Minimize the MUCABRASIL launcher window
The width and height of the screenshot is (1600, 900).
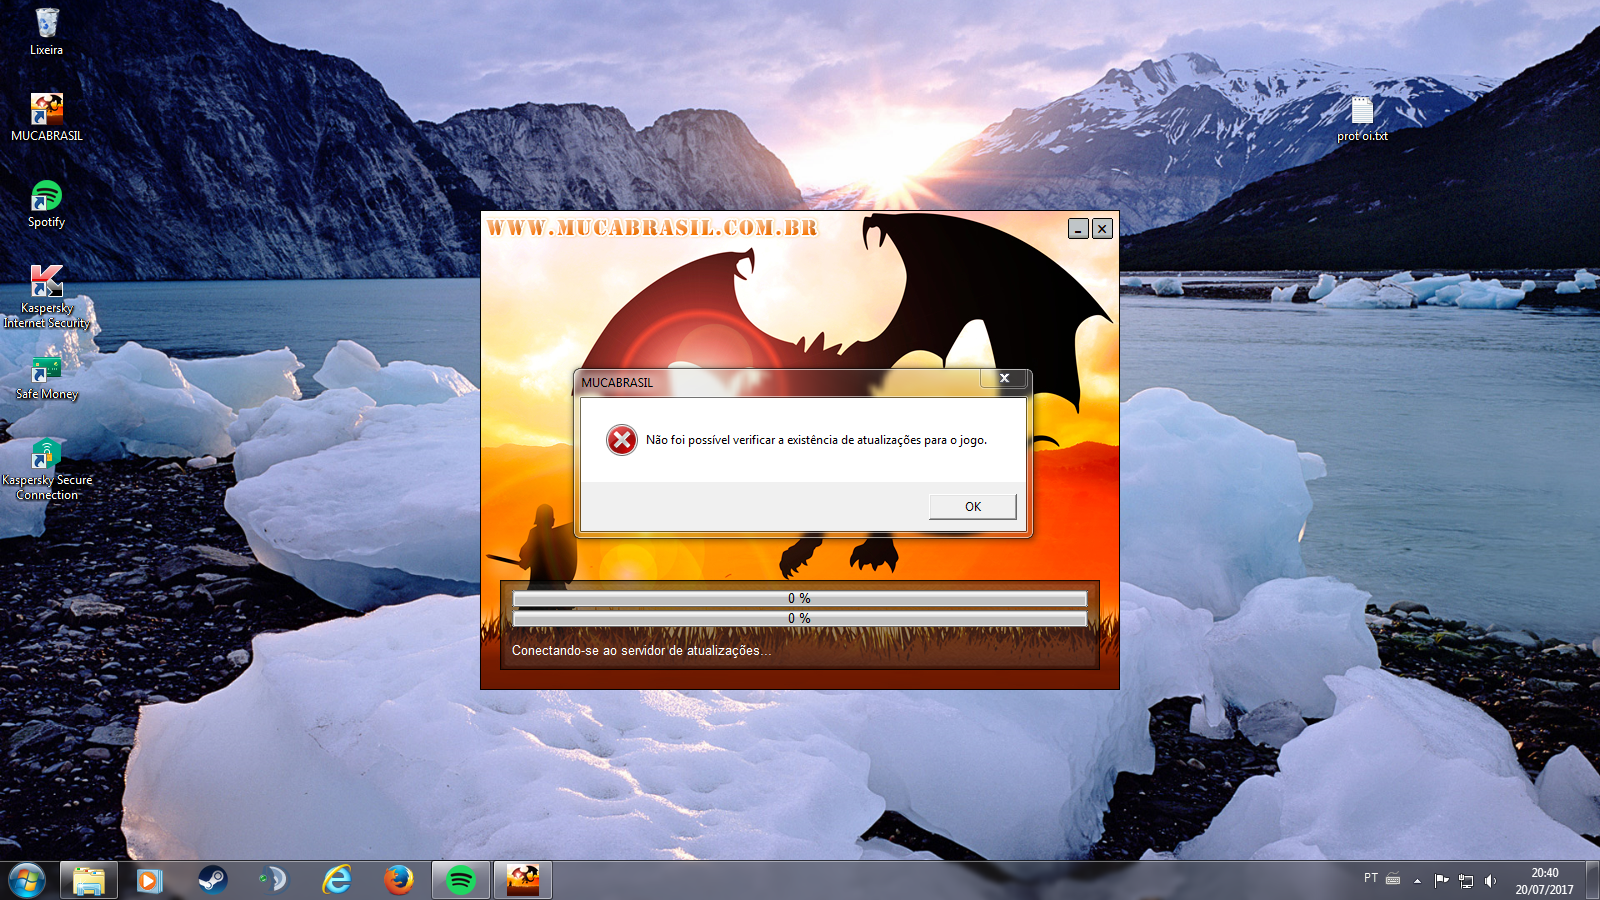pos(1078,229)
